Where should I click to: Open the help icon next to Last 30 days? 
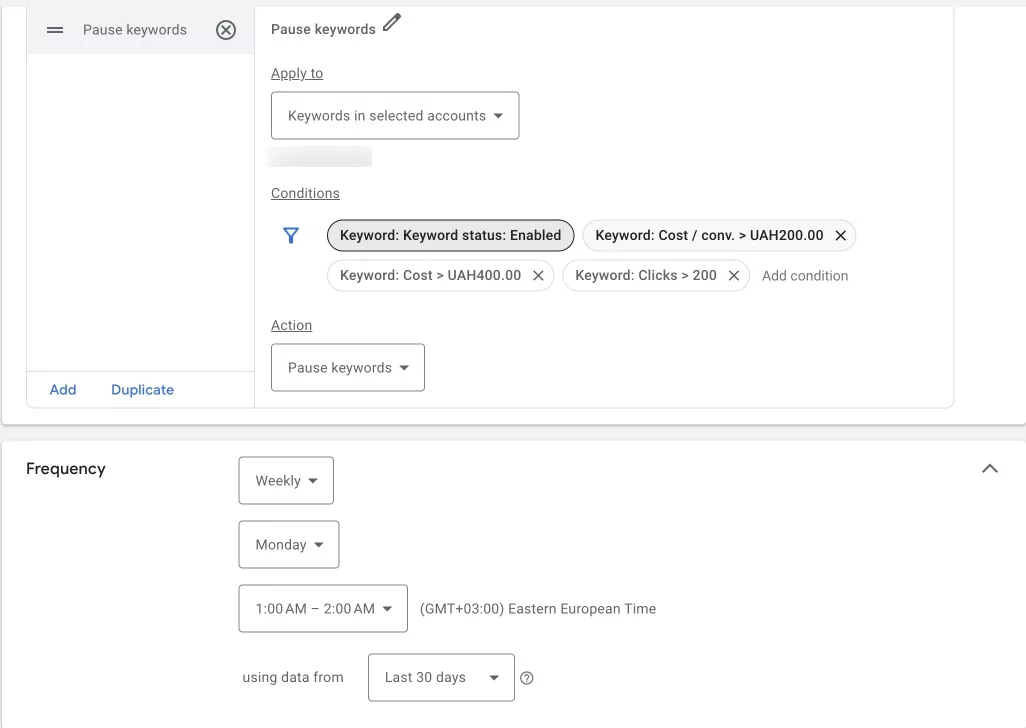click(x=527, y=678)
